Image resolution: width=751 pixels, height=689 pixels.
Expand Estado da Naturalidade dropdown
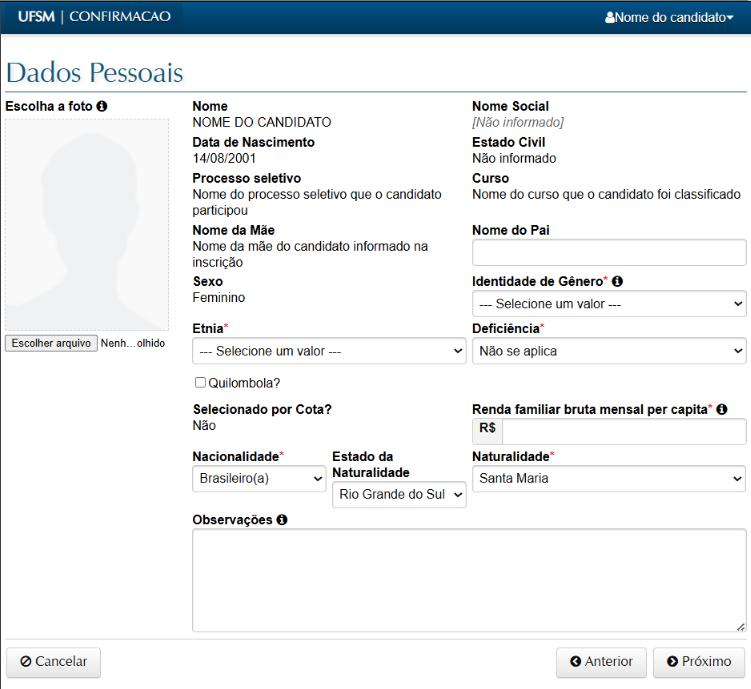(x=399, y=494)
